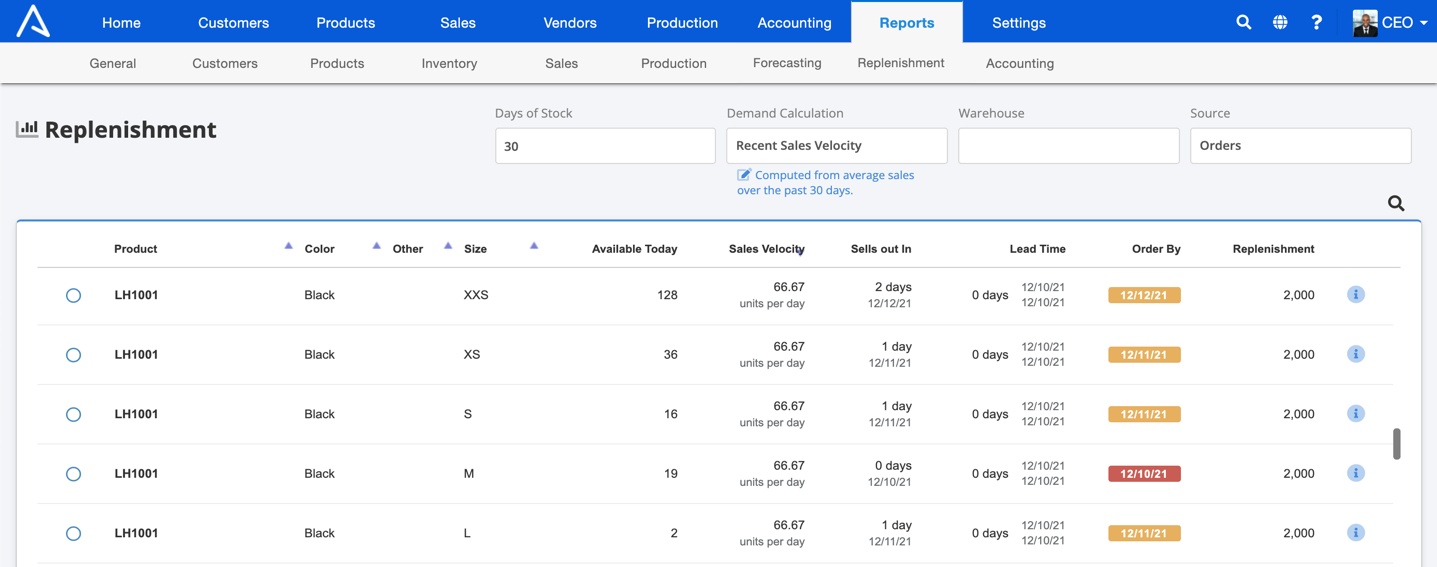Select the radio button for LH1001 XXS
This screenshot has width=1437, height=567.
[x=73, y=295]
